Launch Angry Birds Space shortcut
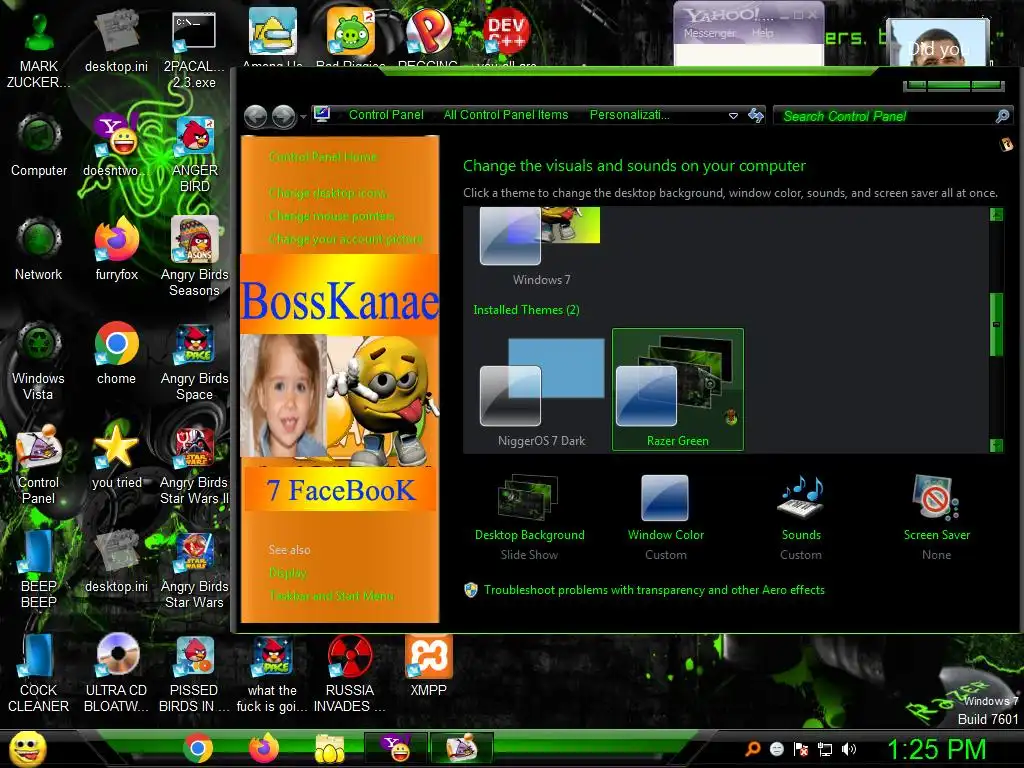Image resolution: width=1024 pixels, height=768 pixels. (x=194, y=361)
